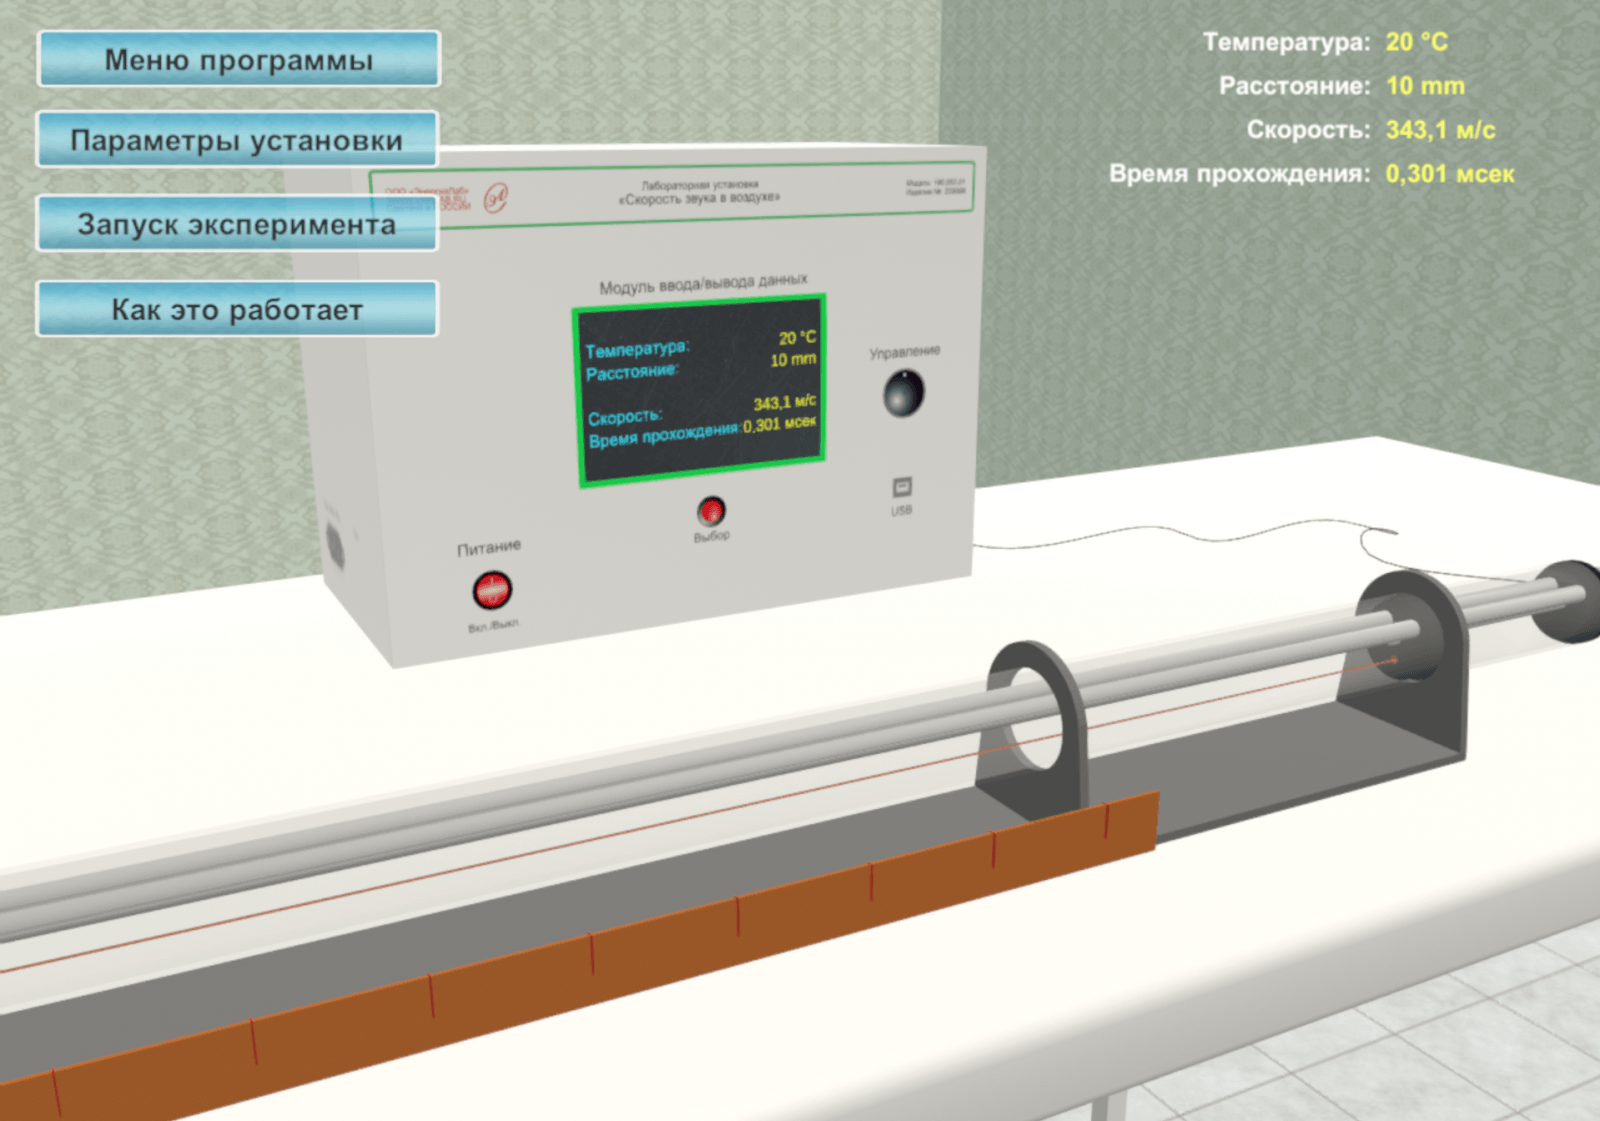The height and width of the screenshot is (1121, 1600).
Task: Select the 20 °C temperature value in the overlay
Action: coord(1416,42)
